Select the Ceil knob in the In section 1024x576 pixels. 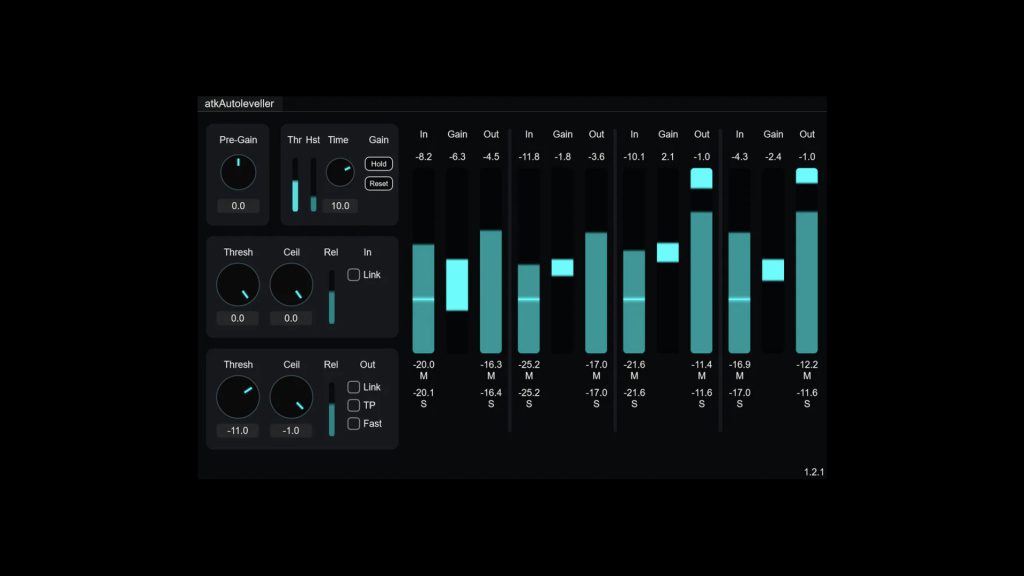291,285
